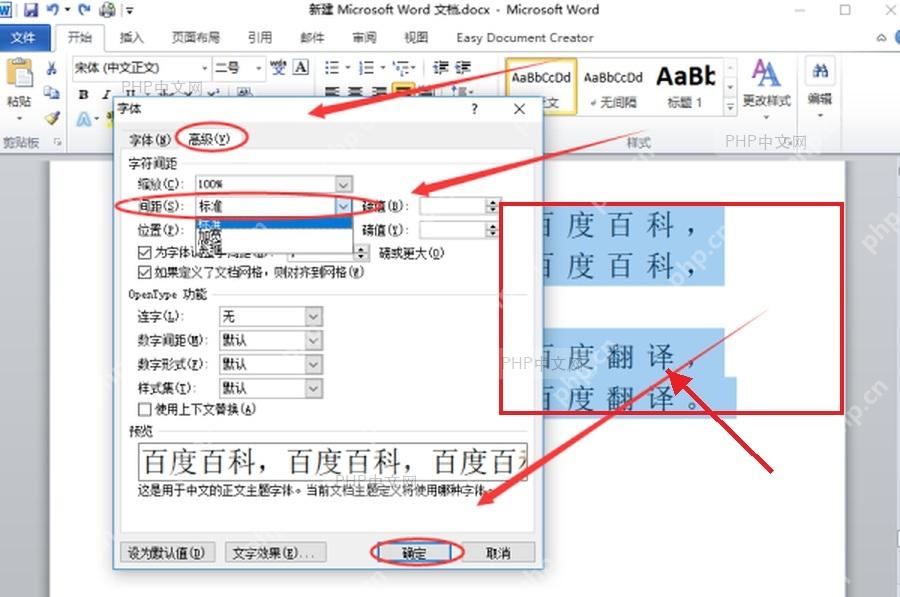
Task: Adjust the position 磅值(Y) spinner arrows
Action: click(492, 230)
